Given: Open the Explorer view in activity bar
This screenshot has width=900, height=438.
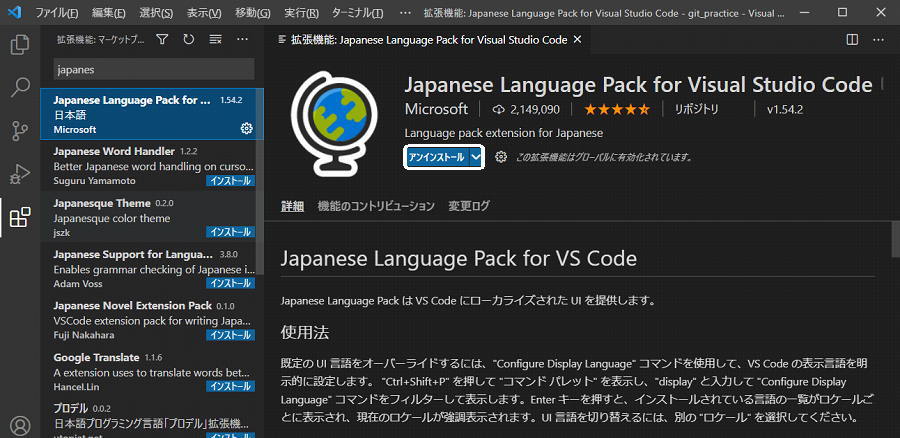Looking at the screenshot, I should [x=20, y=45].
